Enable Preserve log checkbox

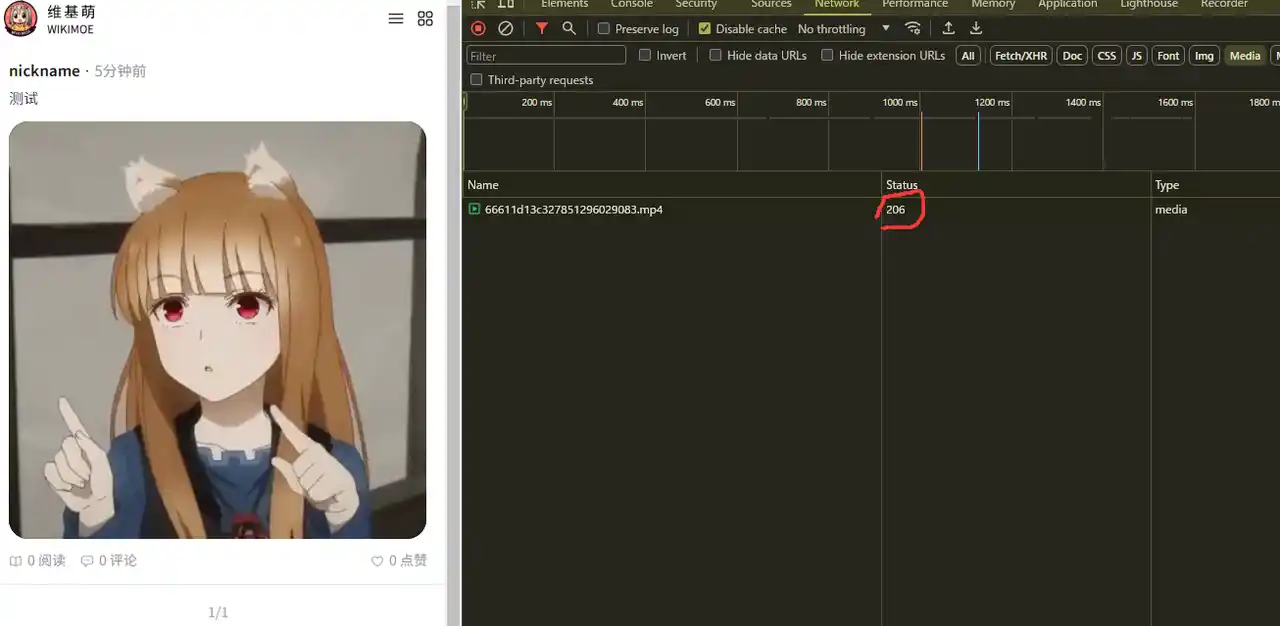point(604,29)
